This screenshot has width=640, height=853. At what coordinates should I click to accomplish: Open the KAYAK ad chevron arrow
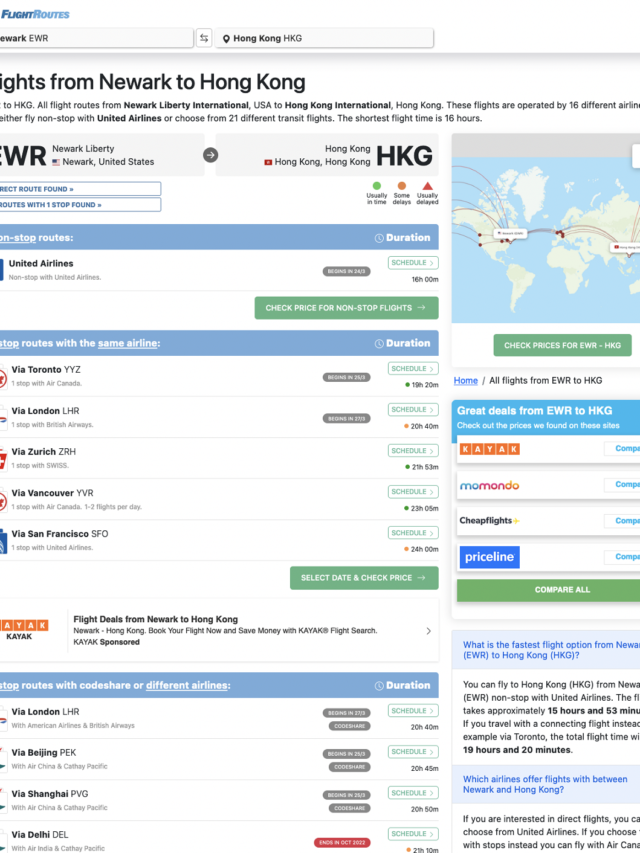click(x=428, y=631)
